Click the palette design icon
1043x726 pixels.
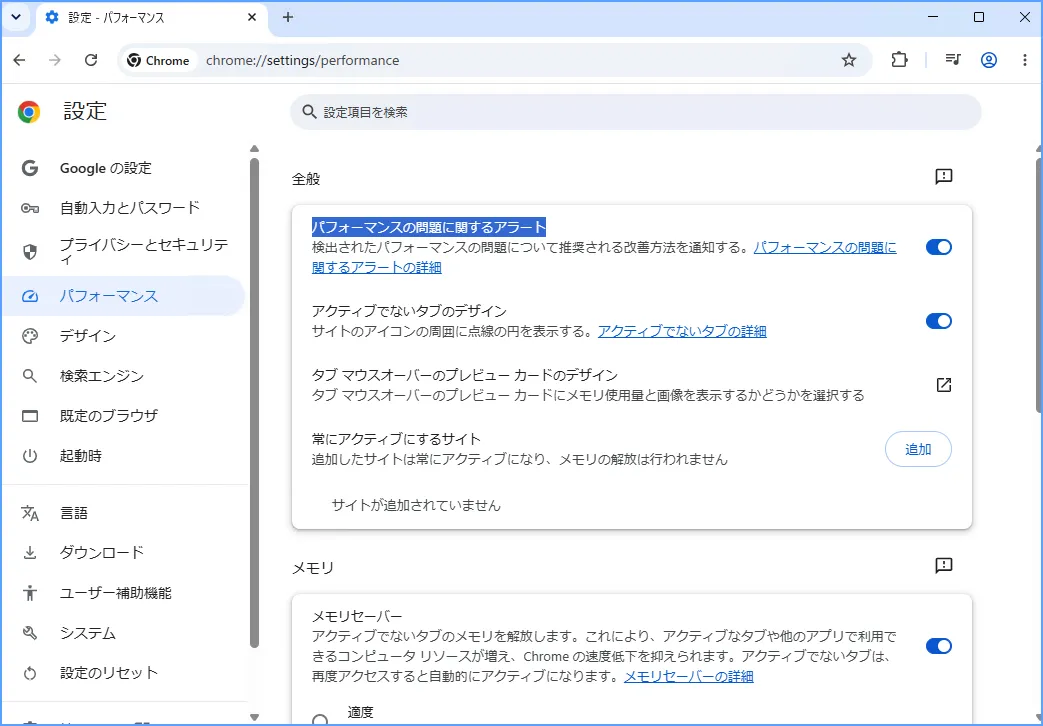tap(30, 336)
